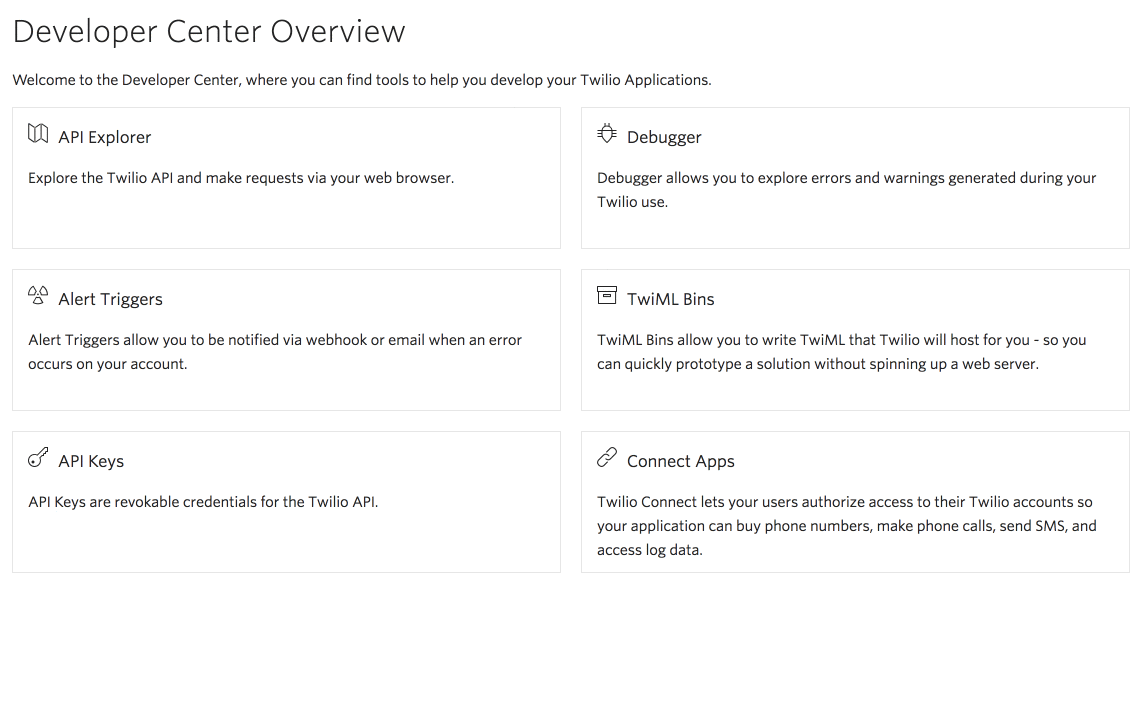Open the Debugger title link
This screenshot has height=713, width=1144.
pyautogui.click(x=664, y=137)
